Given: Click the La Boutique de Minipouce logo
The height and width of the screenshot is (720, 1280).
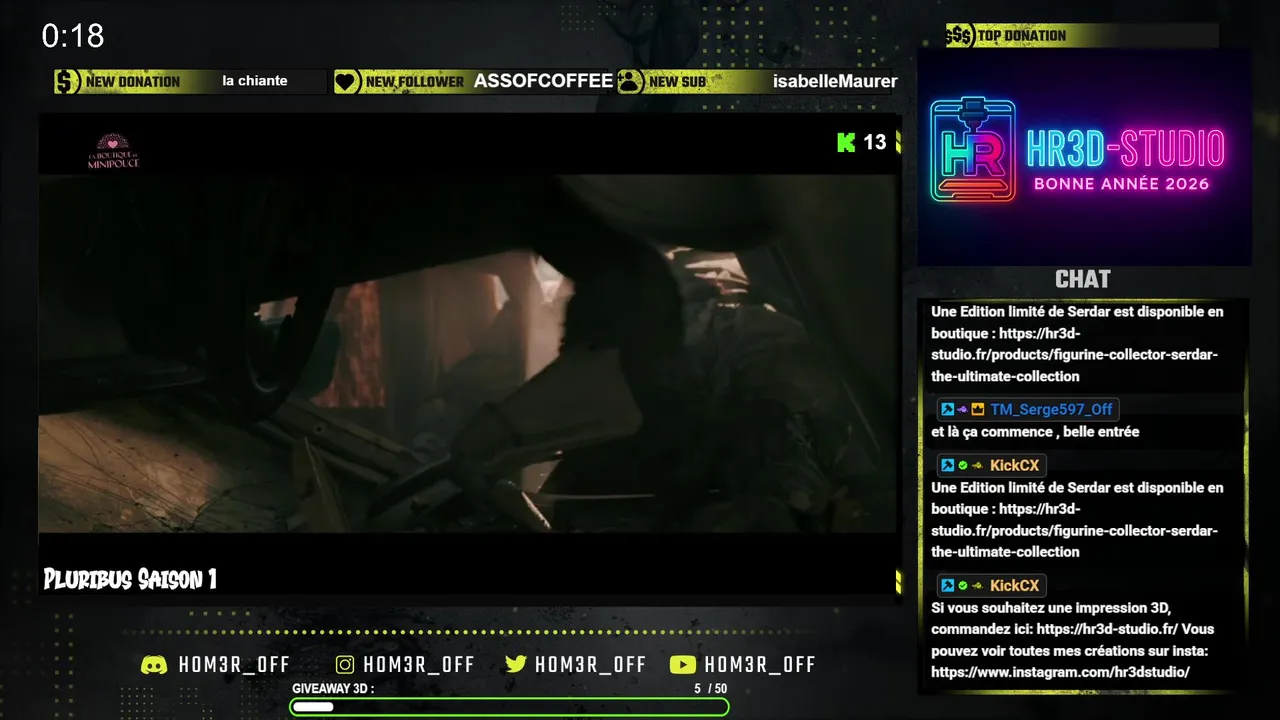Looking at the screenshot, I should coord(113,151).
